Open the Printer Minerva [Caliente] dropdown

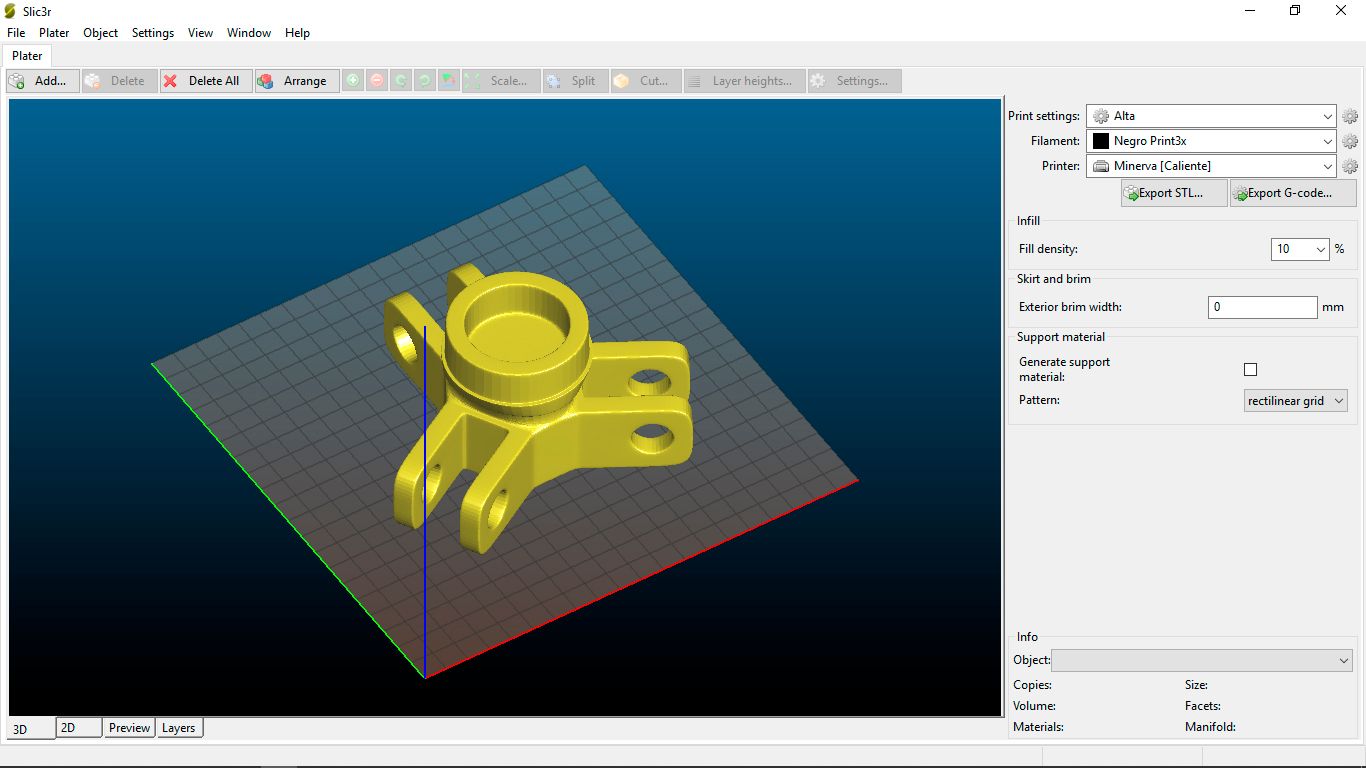(x=1211, y=166)
